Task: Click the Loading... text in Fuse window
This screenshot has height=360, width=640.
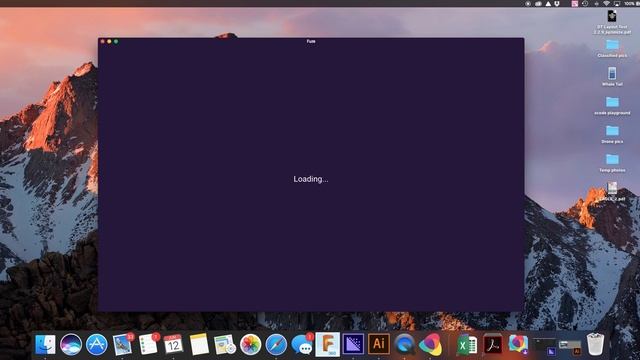Action: tap(311, 179)
